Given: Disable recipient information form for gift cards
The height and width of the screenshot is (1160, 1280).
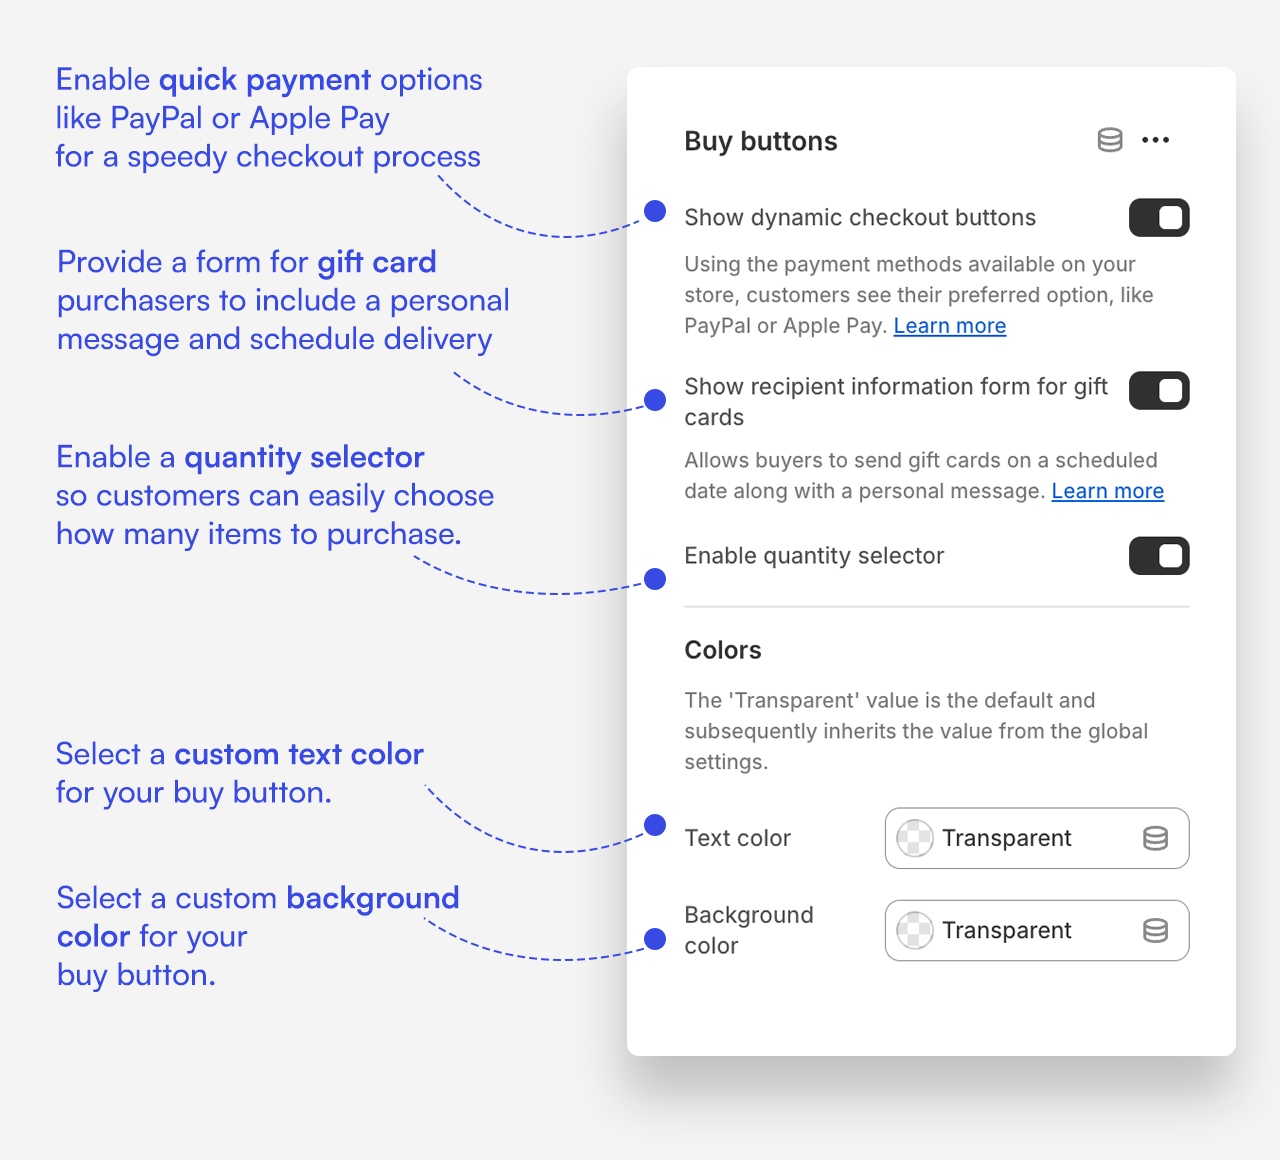Looking at the screenshot, I should 1158,391.
